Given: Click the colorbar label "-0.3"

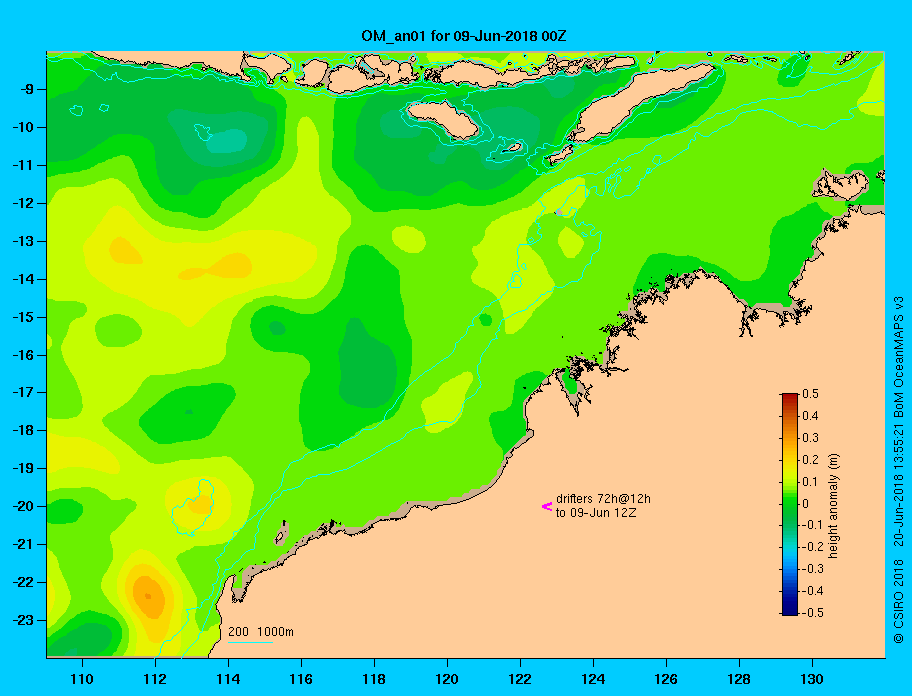Looking at the screenshot, I should point(812,569).
